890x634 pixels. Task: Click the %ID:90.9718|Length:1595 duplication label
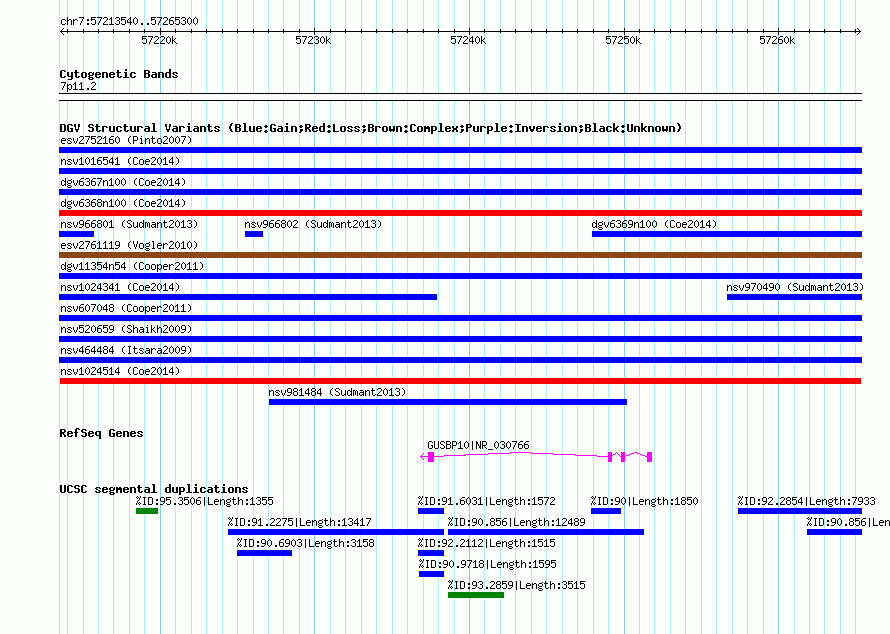pos(487,564)
